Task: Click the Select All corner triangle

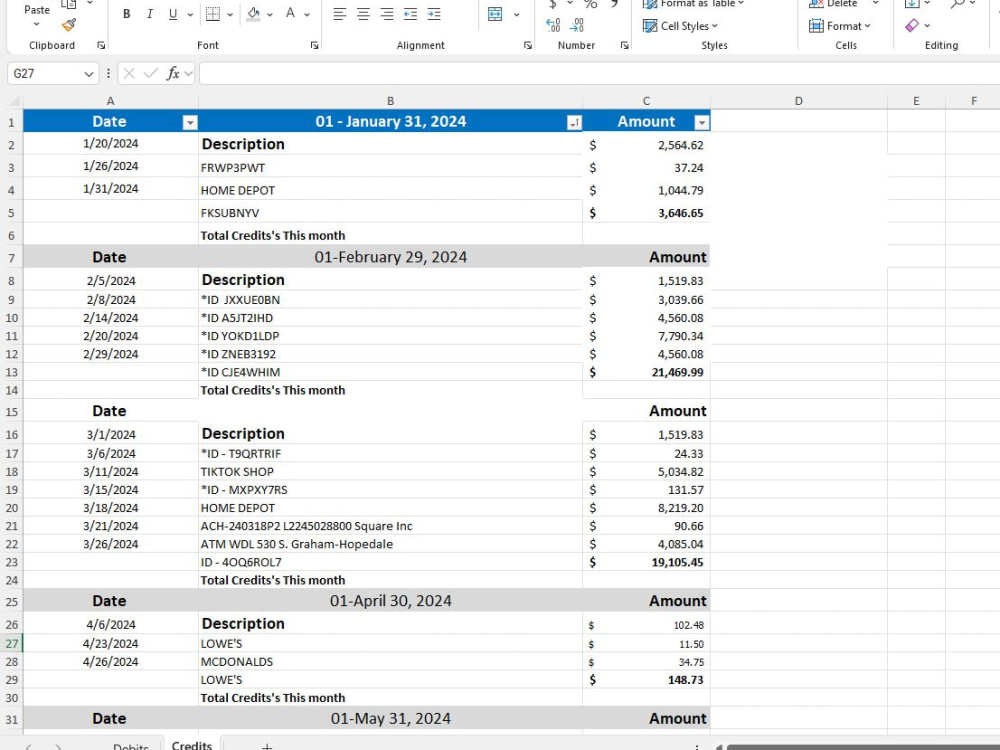Action: tap(13, 101)
